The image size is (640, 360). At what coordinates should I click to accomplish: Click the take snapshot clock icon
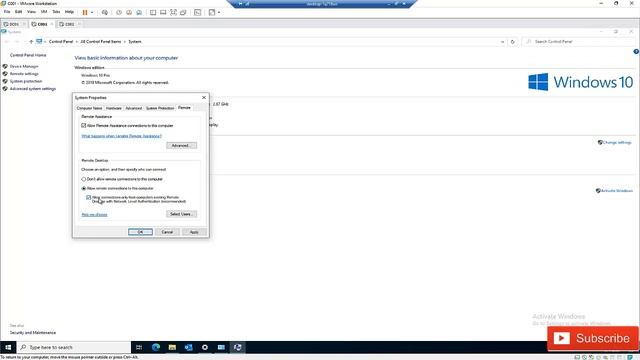click(x=119, y=12)
